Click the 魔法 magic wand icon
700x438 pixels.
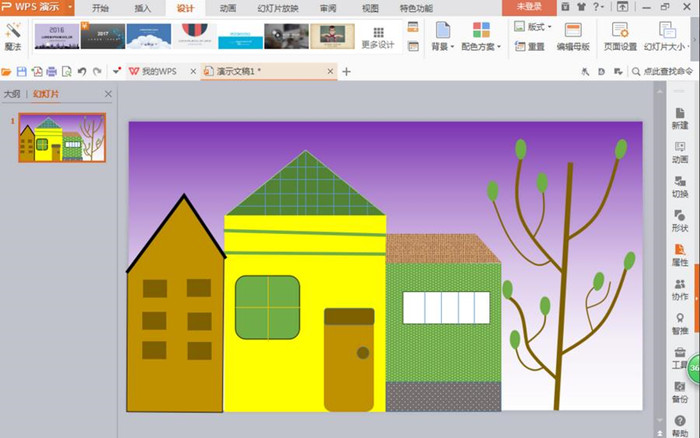pyautogui.click(x=12, y=37)
